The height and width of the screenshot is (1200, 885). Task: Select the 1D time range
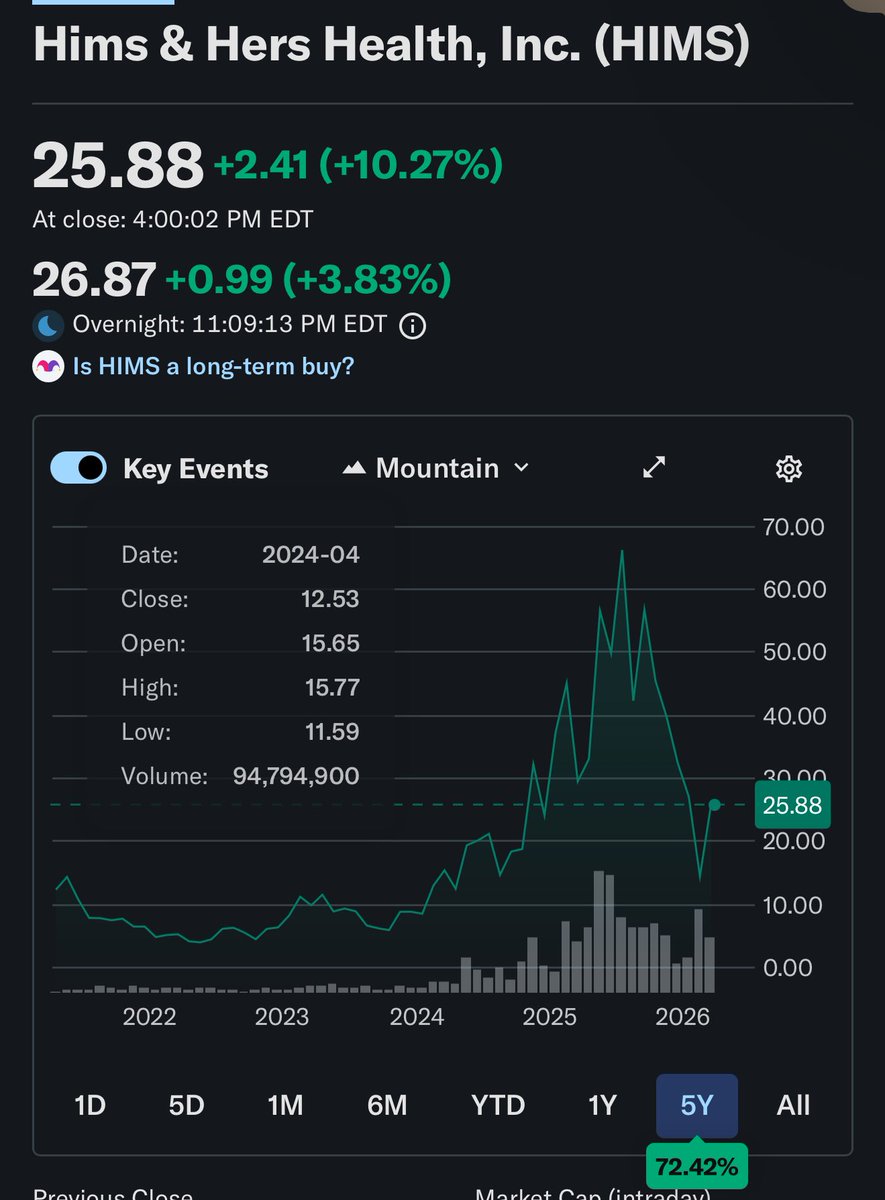click(x=90, y=1105)
